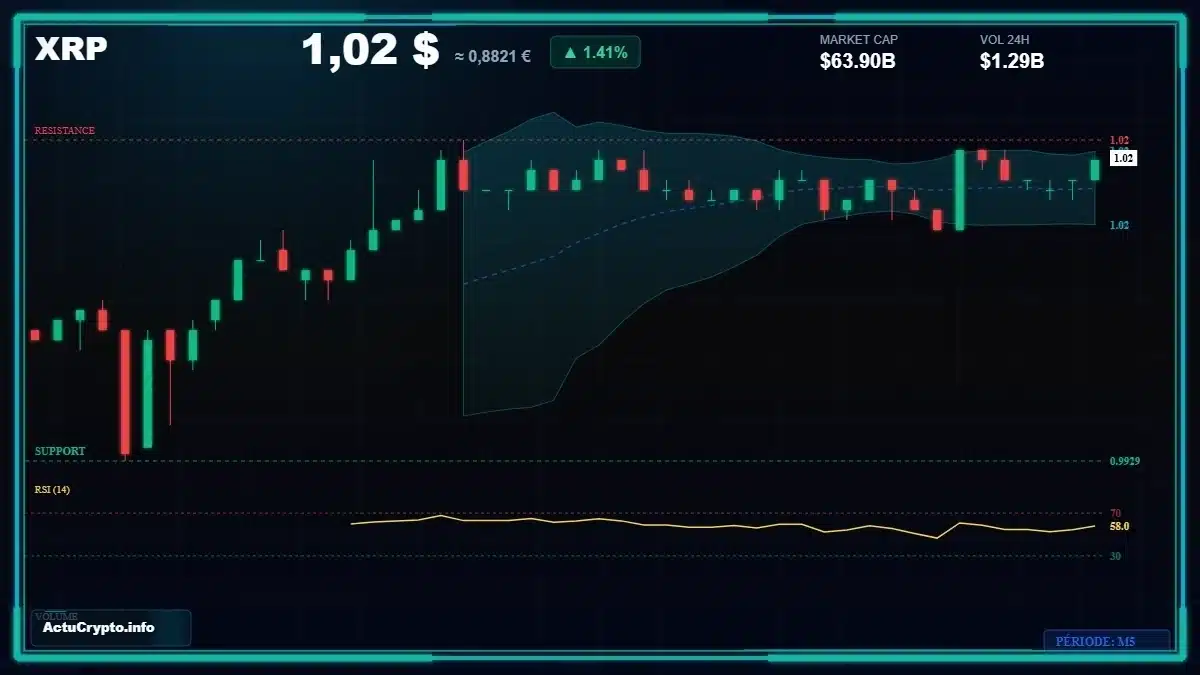Click the RSI (14) indicator label

coord(52,489)
